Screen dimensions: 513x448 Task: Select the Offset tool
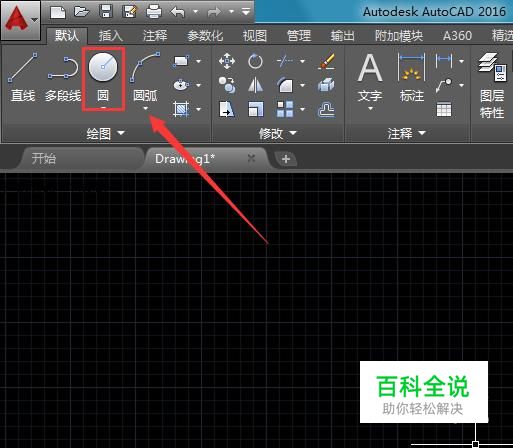coord(326,109)
